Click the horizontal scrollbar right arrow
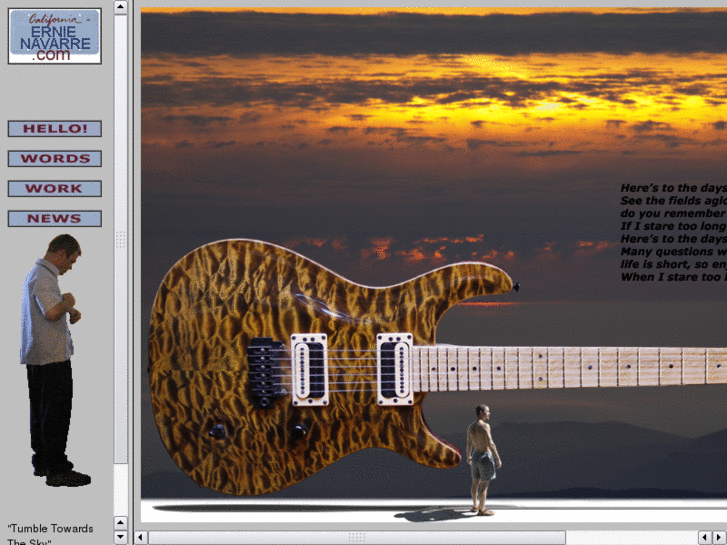The image size is (727, 545). pos(720,538)
